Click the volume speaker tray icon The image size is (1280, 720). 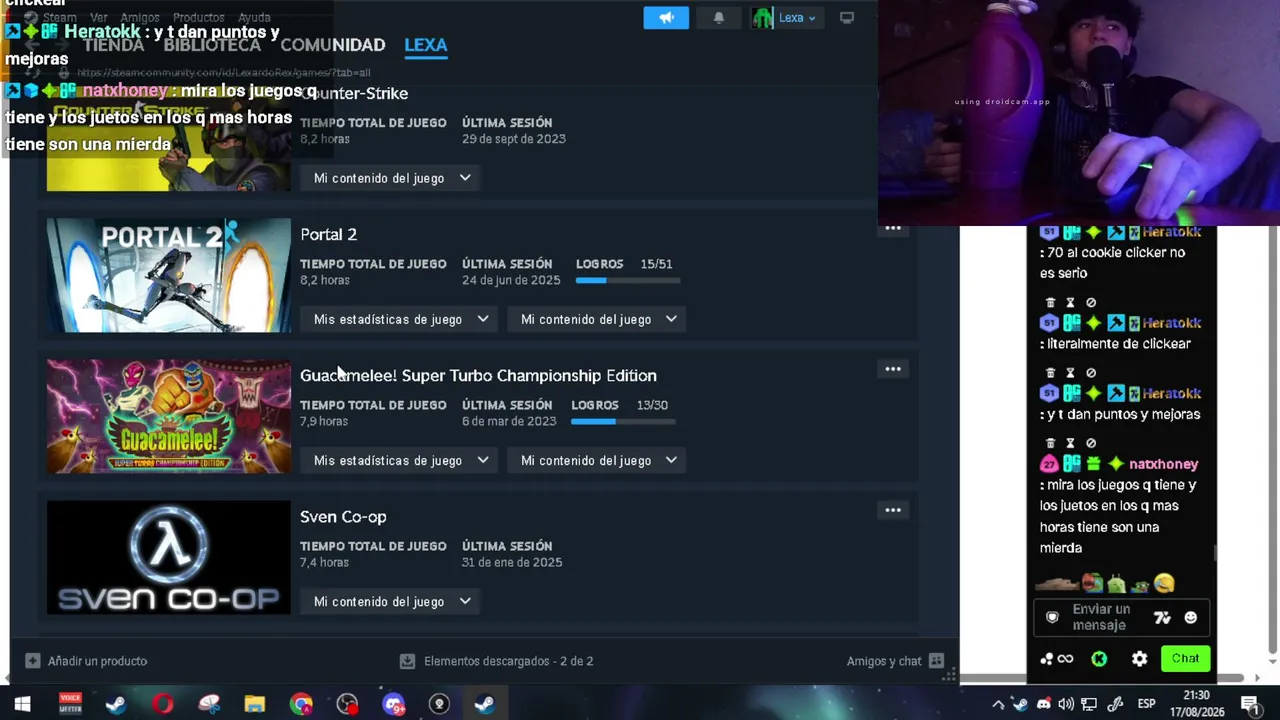tap(1066, 704)
